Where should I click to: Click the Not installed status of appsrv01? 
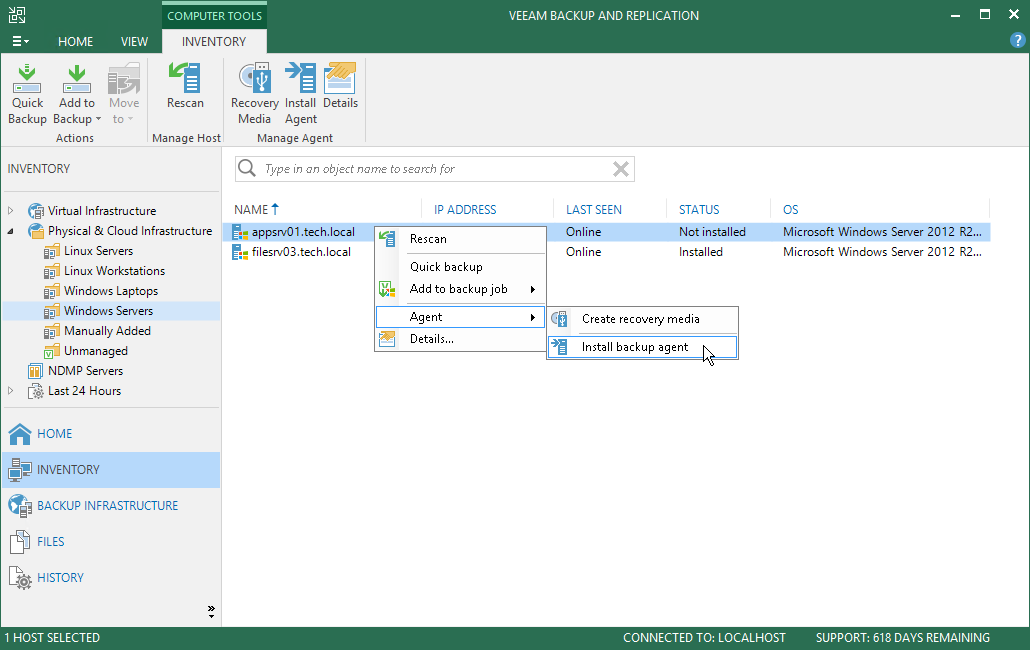coord(712,232)
